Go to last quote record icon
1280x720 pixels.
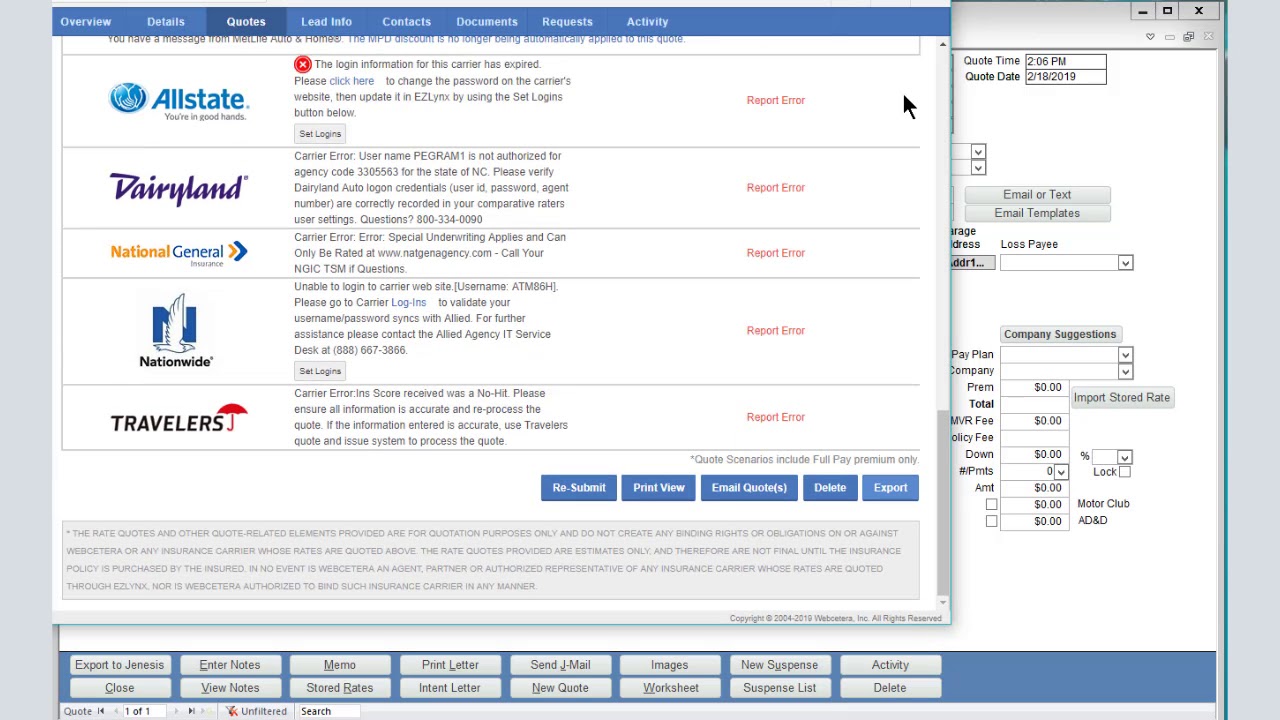click(x=191, y=711)
